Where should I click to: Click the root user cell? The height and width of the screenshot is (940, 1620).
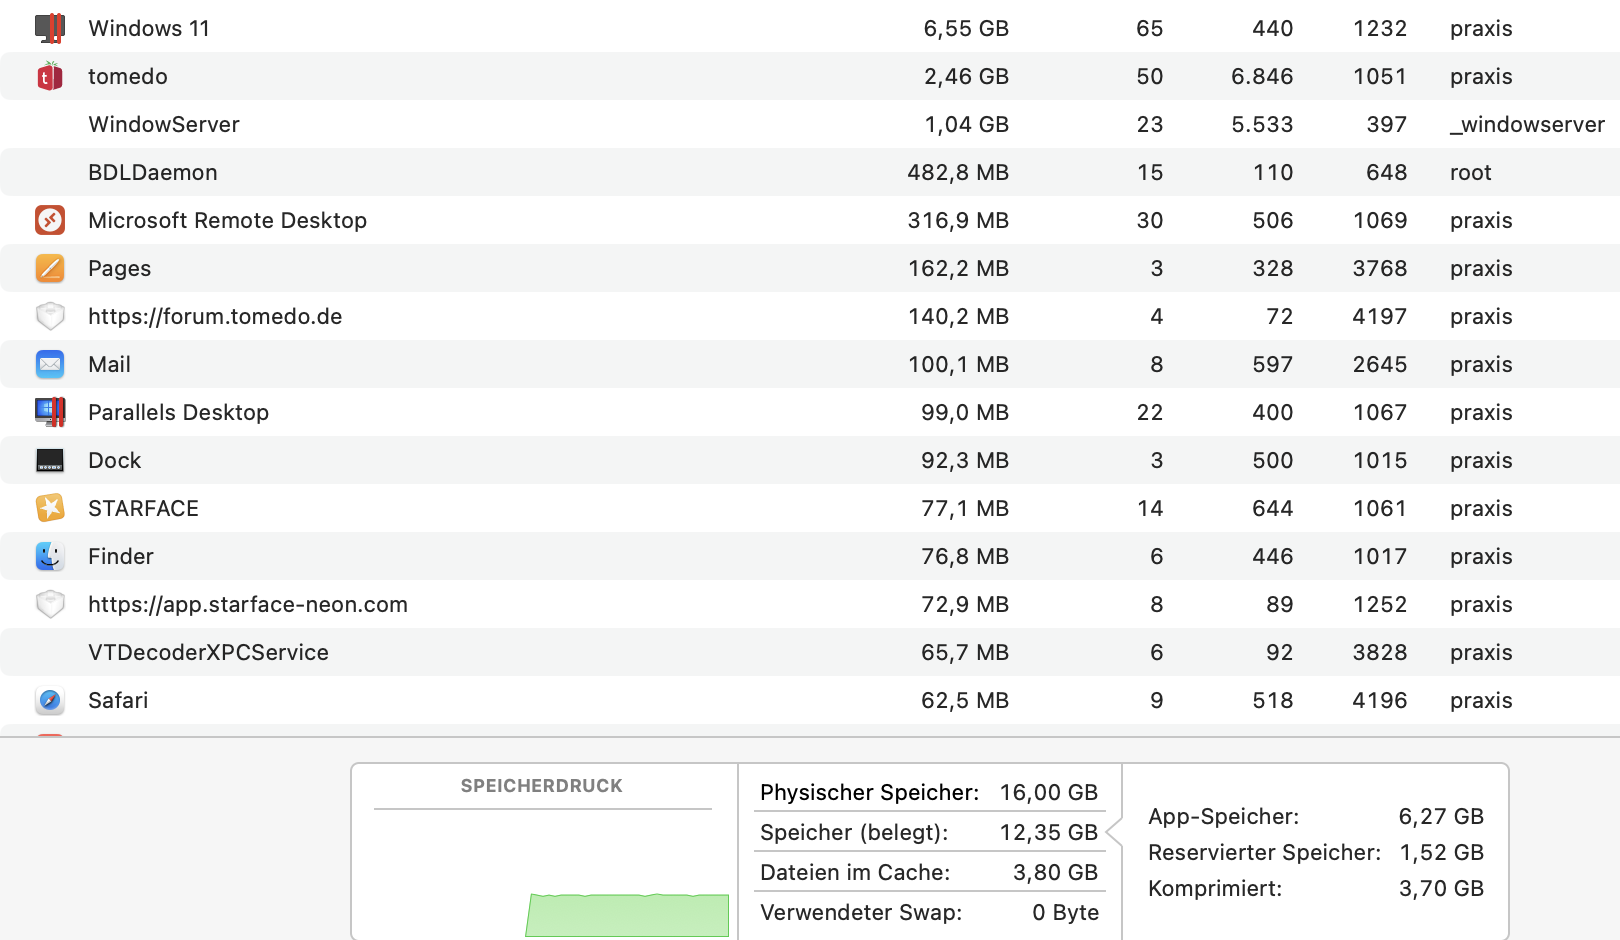[1471, 172]
